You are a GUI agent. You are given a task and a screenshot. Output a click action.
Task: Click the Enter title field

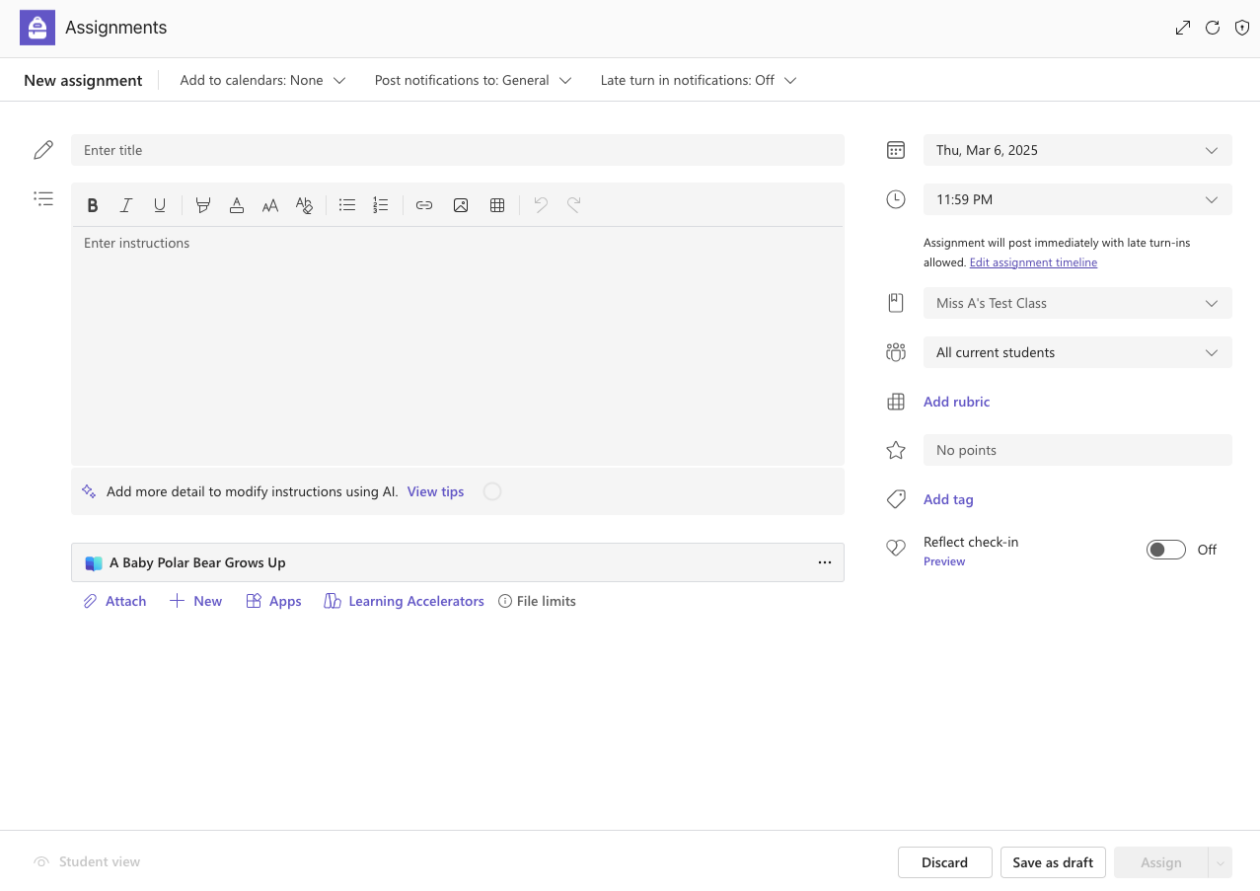pos(457,151)
